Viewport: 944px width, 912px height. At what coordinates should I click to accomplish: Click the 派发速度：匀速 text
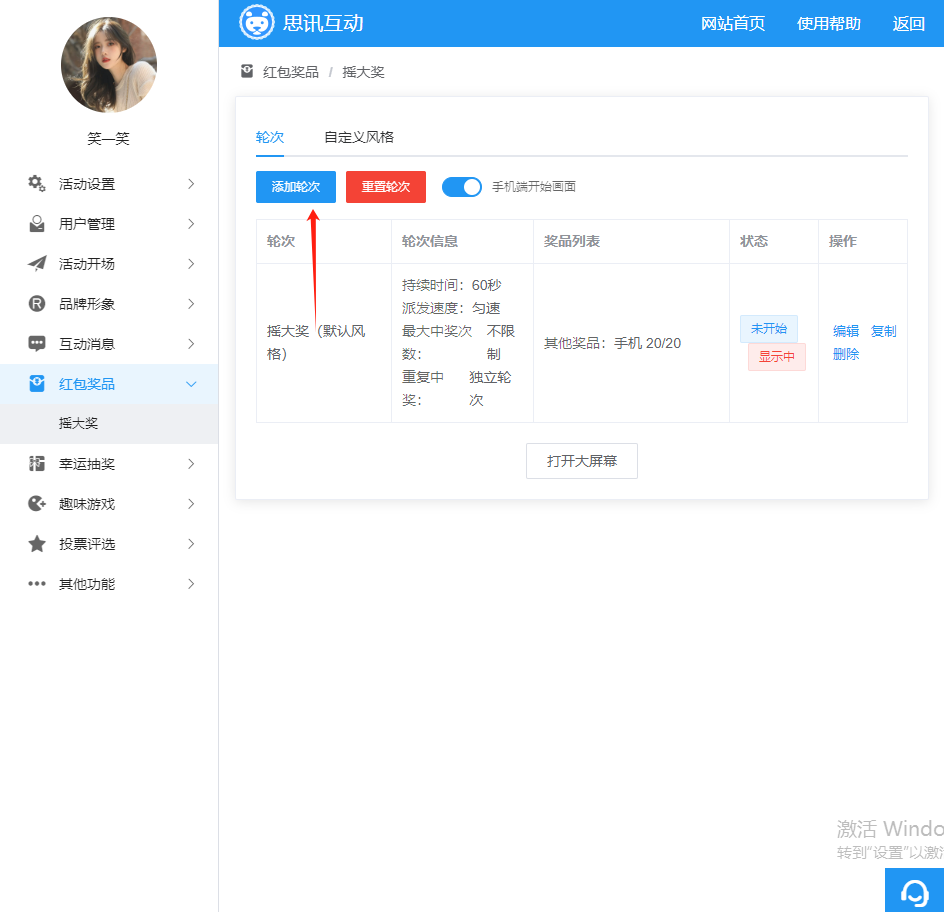[x=451, y=308]
